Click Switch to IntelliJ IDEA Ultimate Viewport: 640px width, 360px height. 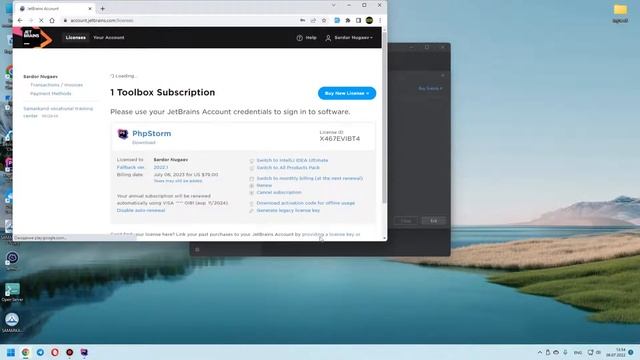[x=292, y=160]
